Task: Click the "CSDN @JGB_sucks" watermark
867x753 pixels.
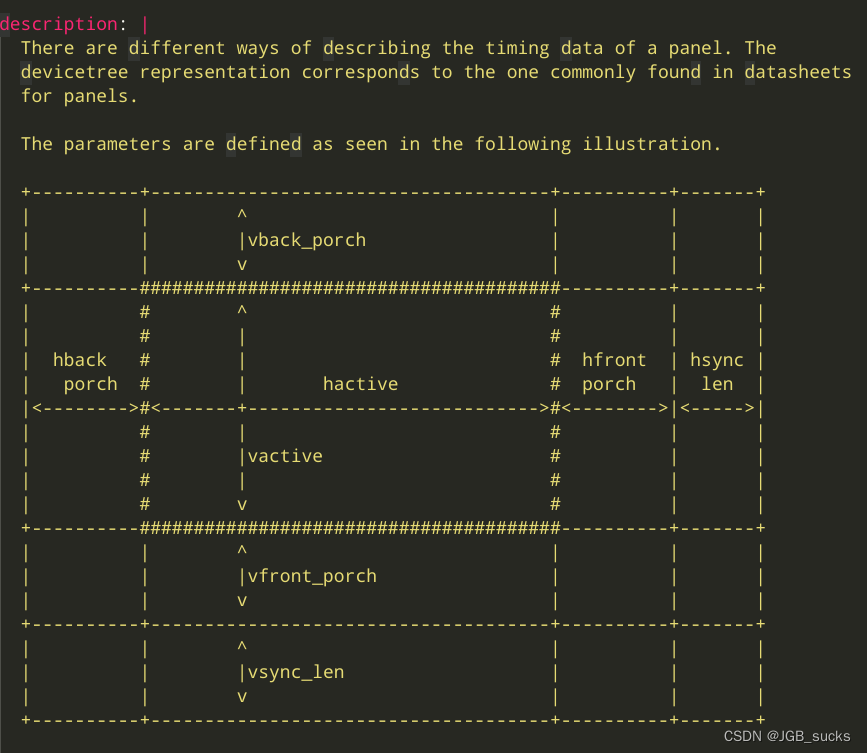Action: click(789, 735)
